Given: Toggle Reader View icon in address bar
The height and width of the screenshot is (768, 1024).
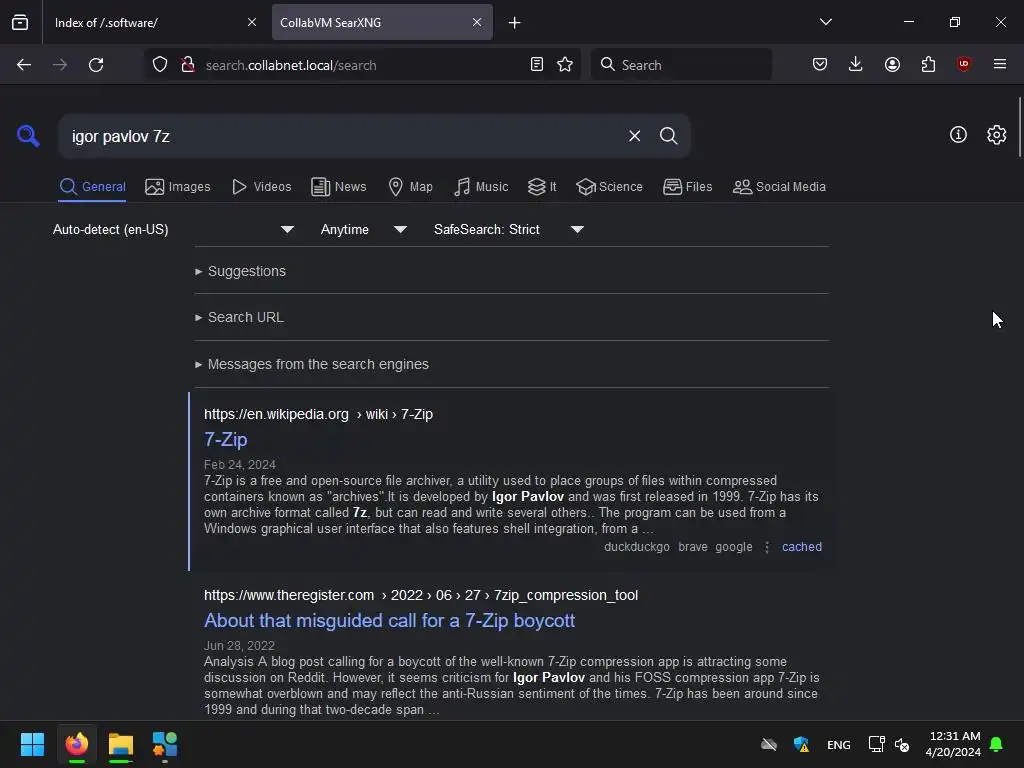Looking at the screenshot, I should coord(537,64).
